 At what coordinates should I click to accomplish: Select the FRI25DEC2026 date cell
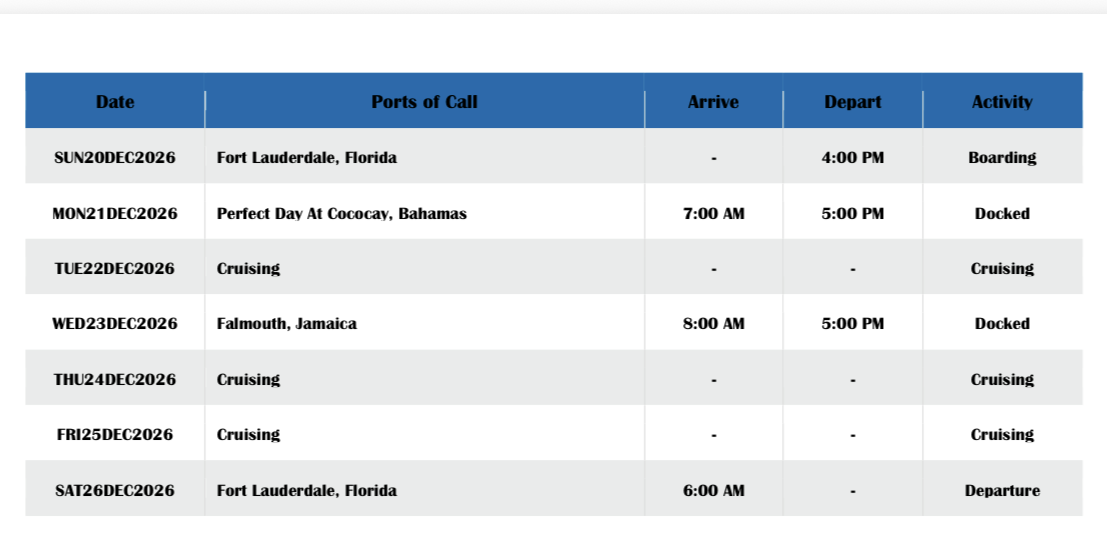point(115,435)
